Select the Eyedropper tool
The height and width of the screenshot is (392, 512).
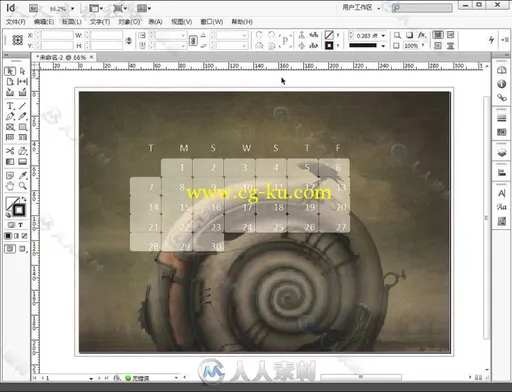point(22,175)
